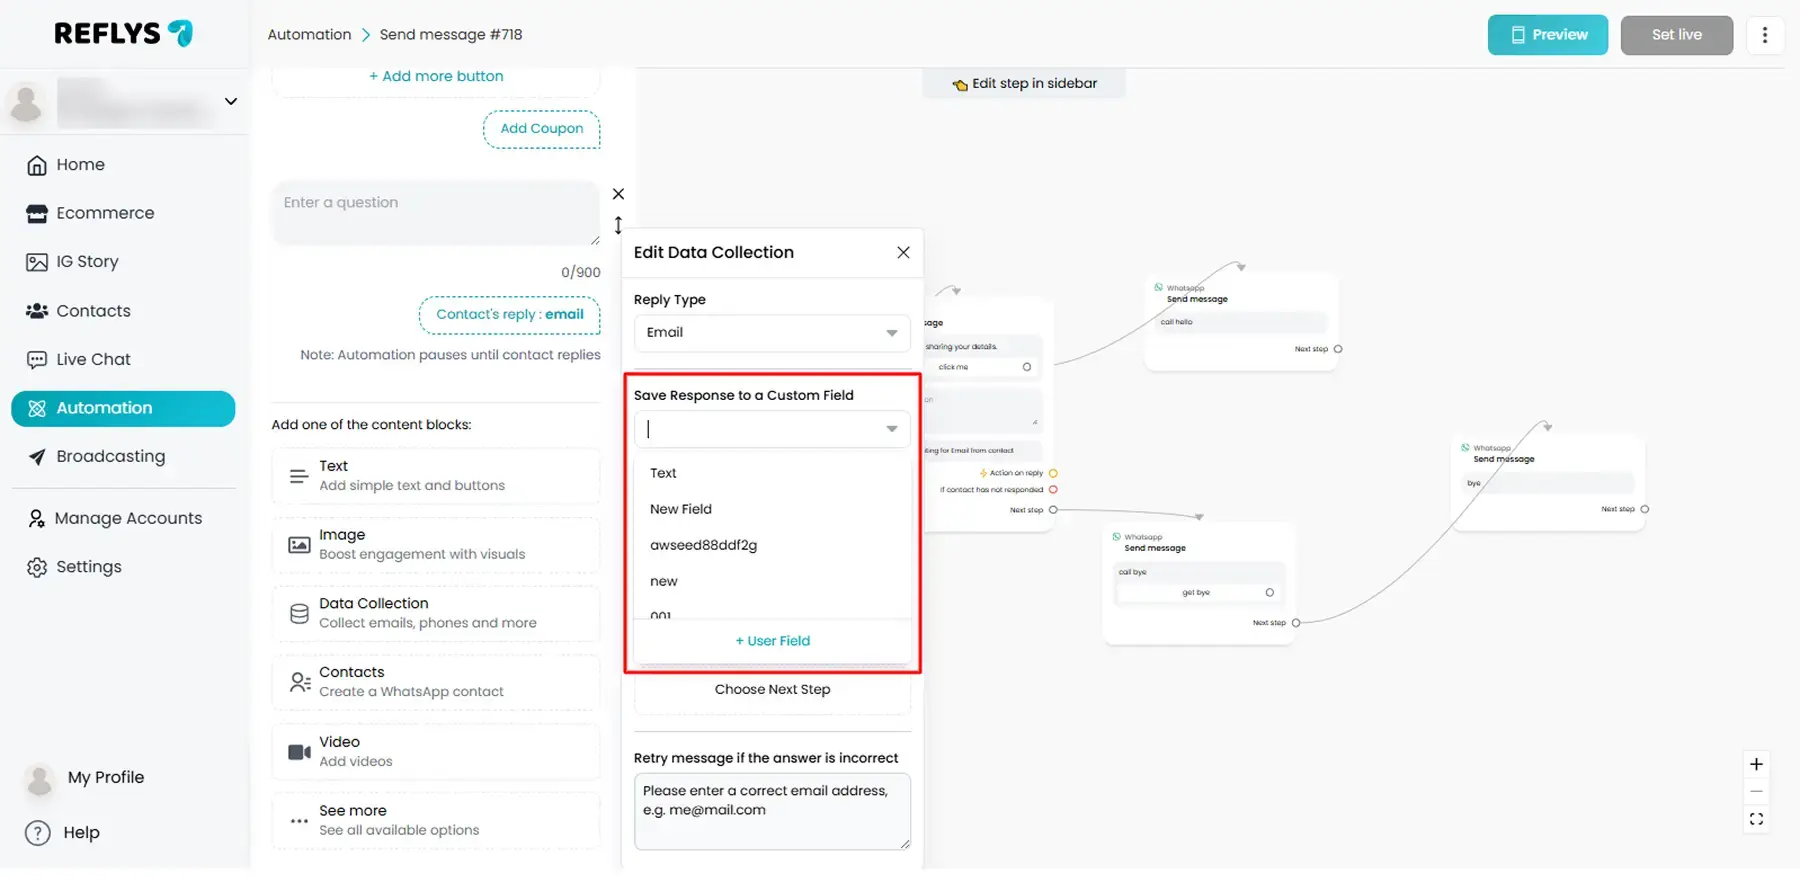Viewport: 1800px width, 876px height.
Task: Close the Edit Data Collection panel
Action: point(903,253)
